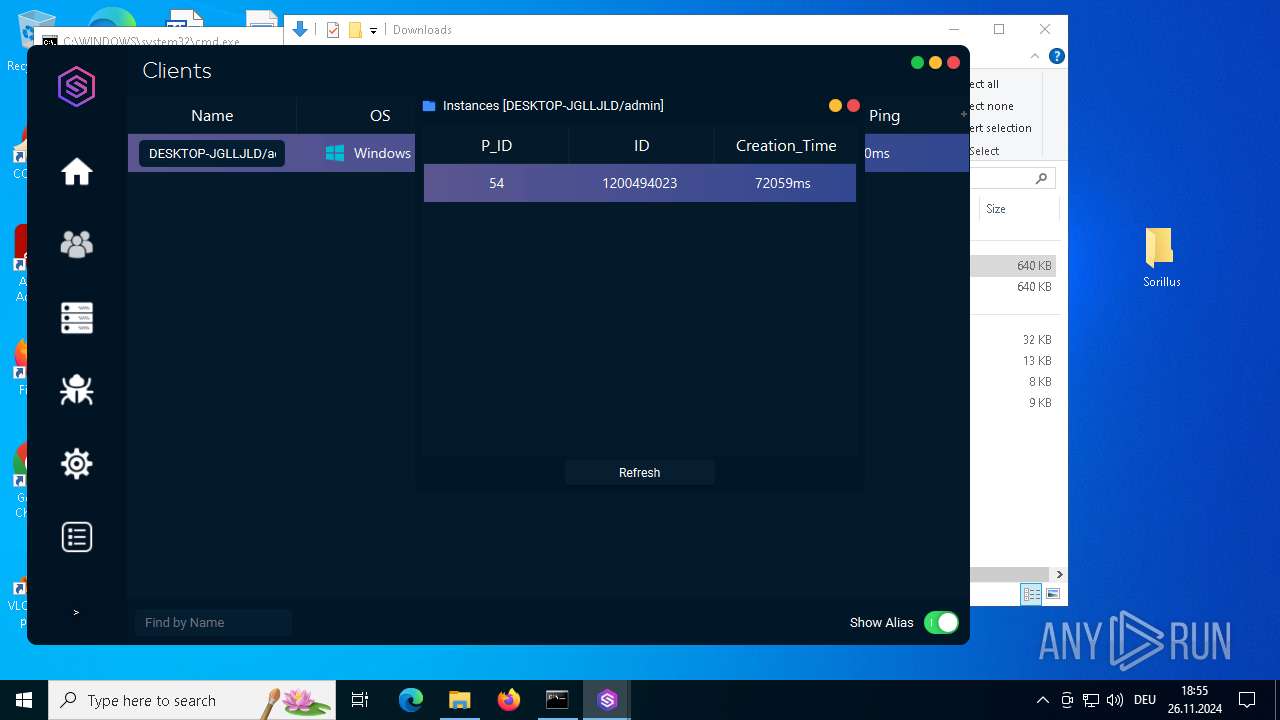Click the Creation_Time value 72059ms
The height and width of the screenshot is (720, 1280).
pos(783,183)
